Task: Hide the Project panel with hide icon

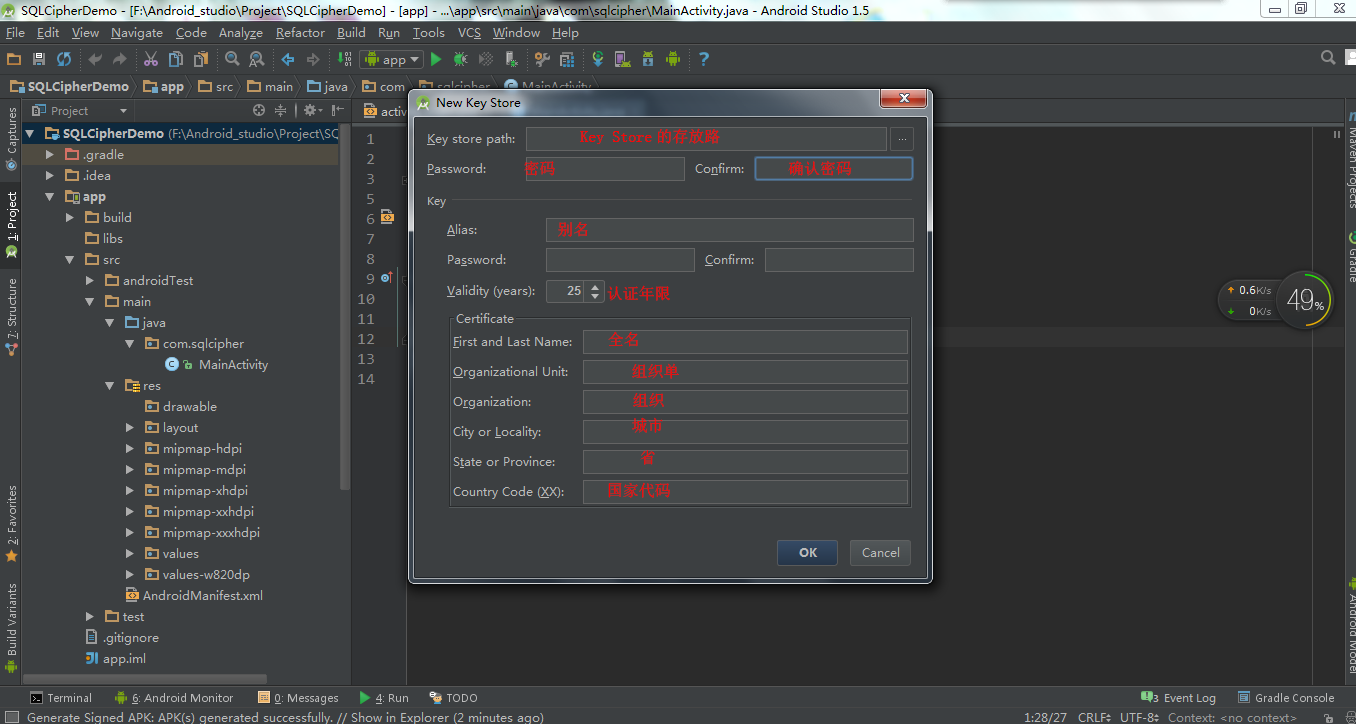Action: [338, 110]
